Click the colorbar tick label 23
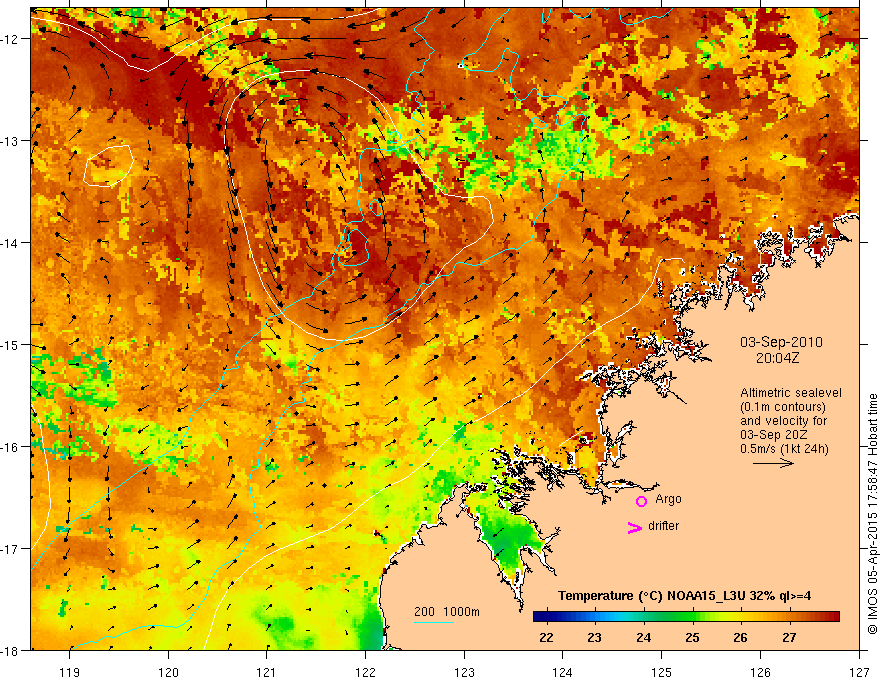Viewport: 880px width, 680px height. [x=594, y=637]
